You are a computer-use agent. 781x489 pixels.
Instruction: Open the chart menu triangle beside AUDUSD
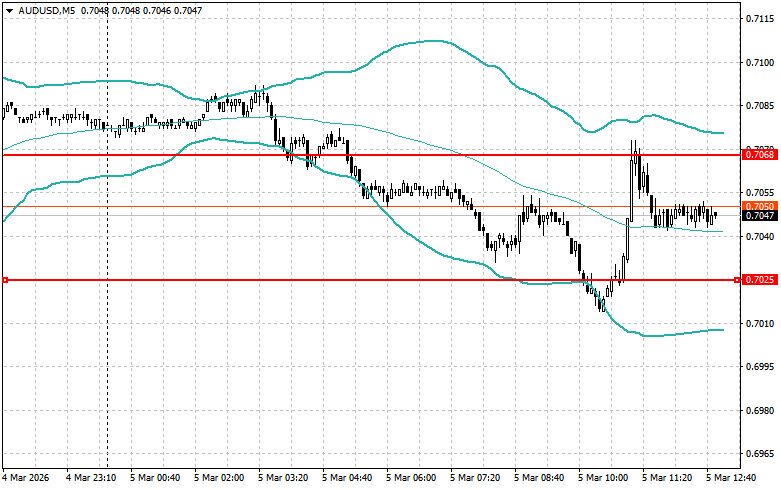coord(9,10)
